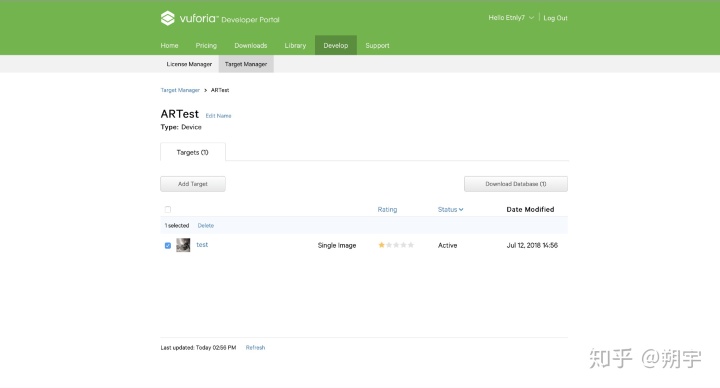Select the Develop tab
Viewport: 720px width, 388px height.
[x=336, y=45]
